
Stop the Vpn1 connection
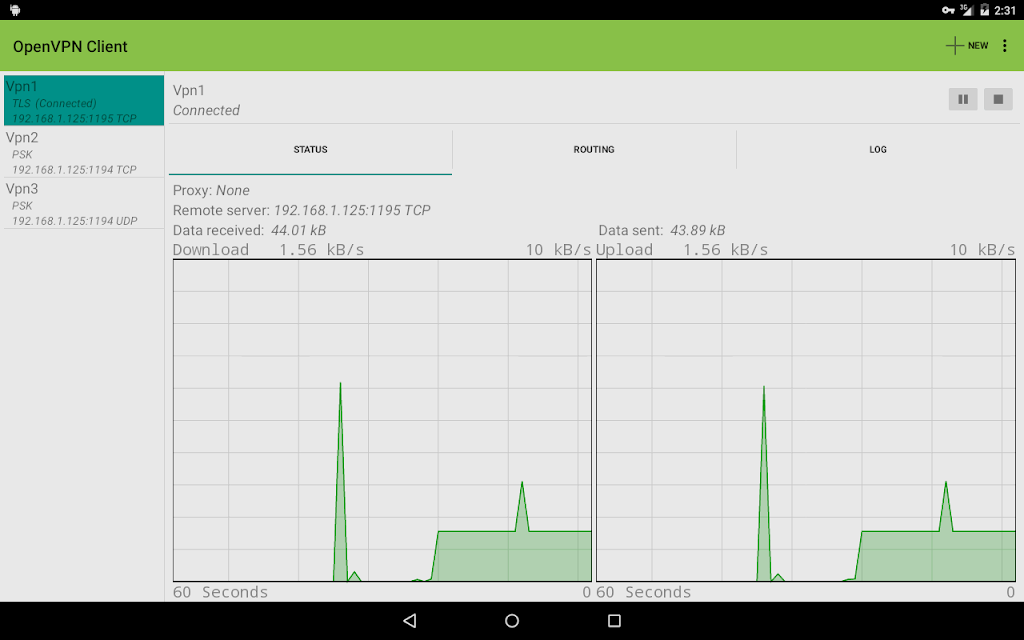tap(998, 99)
